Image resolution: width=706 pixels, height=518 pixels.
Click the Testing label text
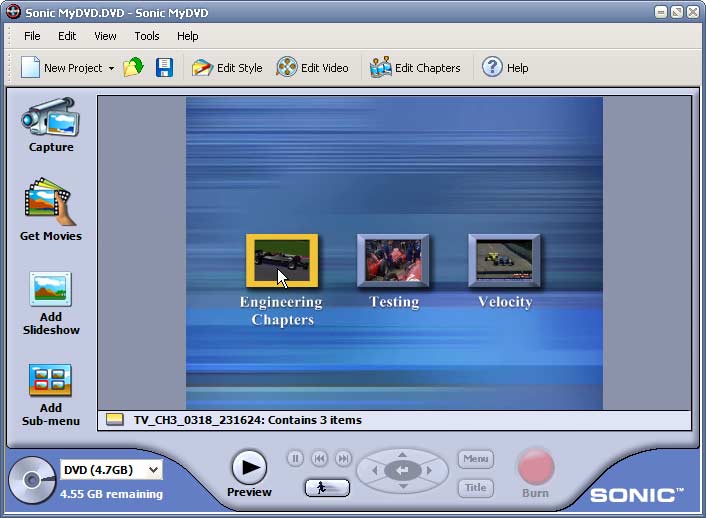(x=394, y=302)
